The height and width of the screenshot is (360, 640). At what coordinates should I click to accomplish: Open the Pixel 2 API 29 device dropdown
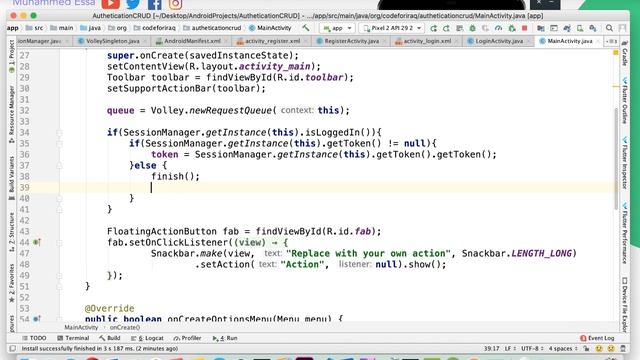point(392,28)
